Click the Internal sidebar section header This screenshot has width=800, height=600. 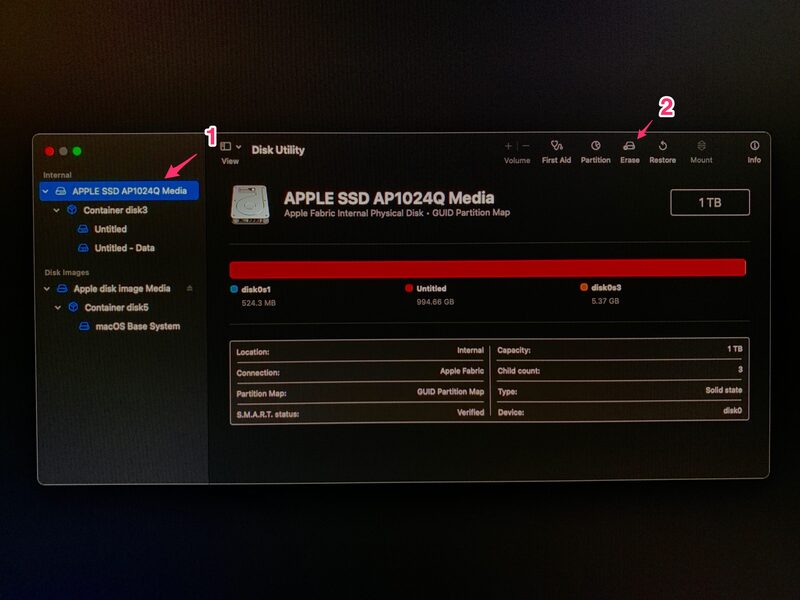(57, 175)
